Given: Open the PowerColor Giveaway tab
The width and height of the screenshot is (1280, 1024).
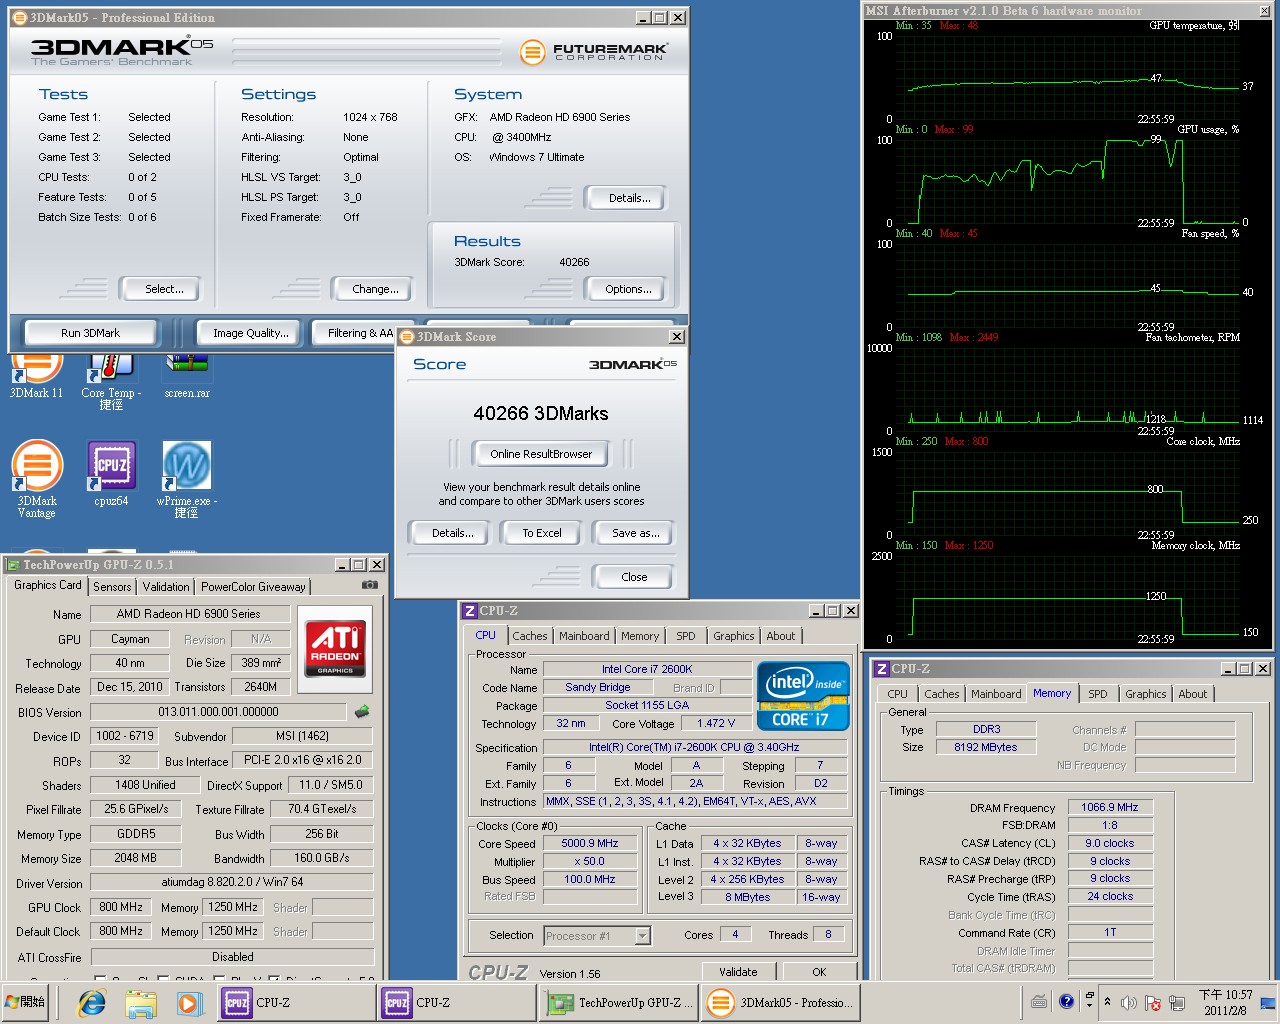Looking at the screenshot, I should click(x=252, y=587).
